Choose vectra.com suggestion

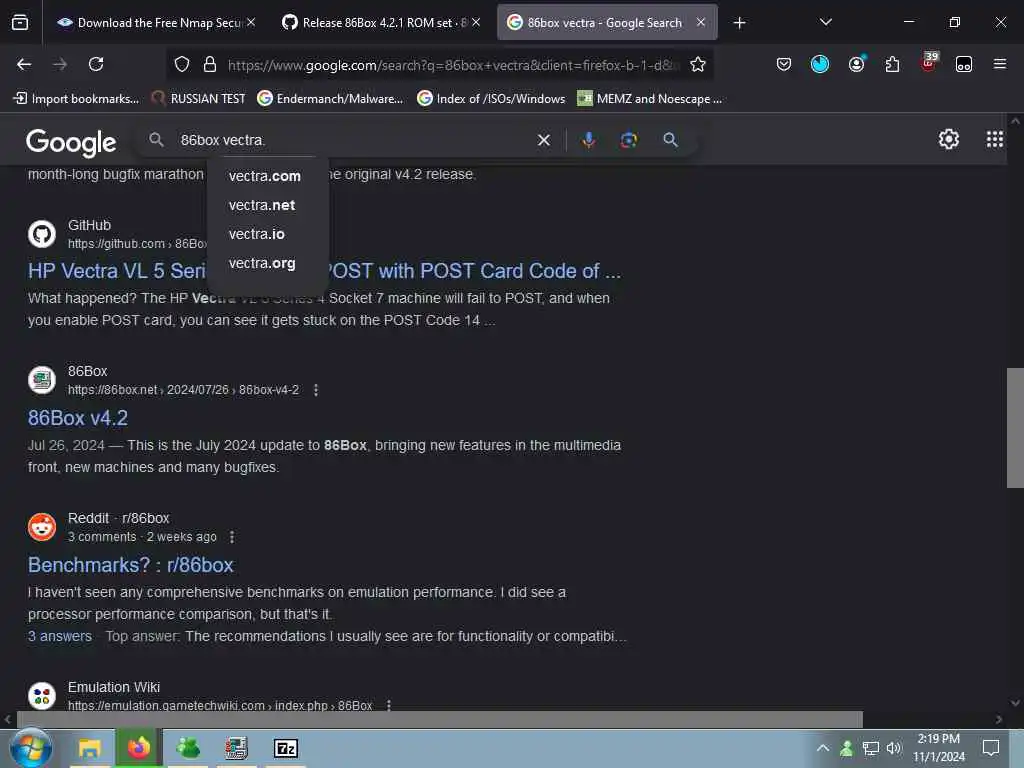264,176
